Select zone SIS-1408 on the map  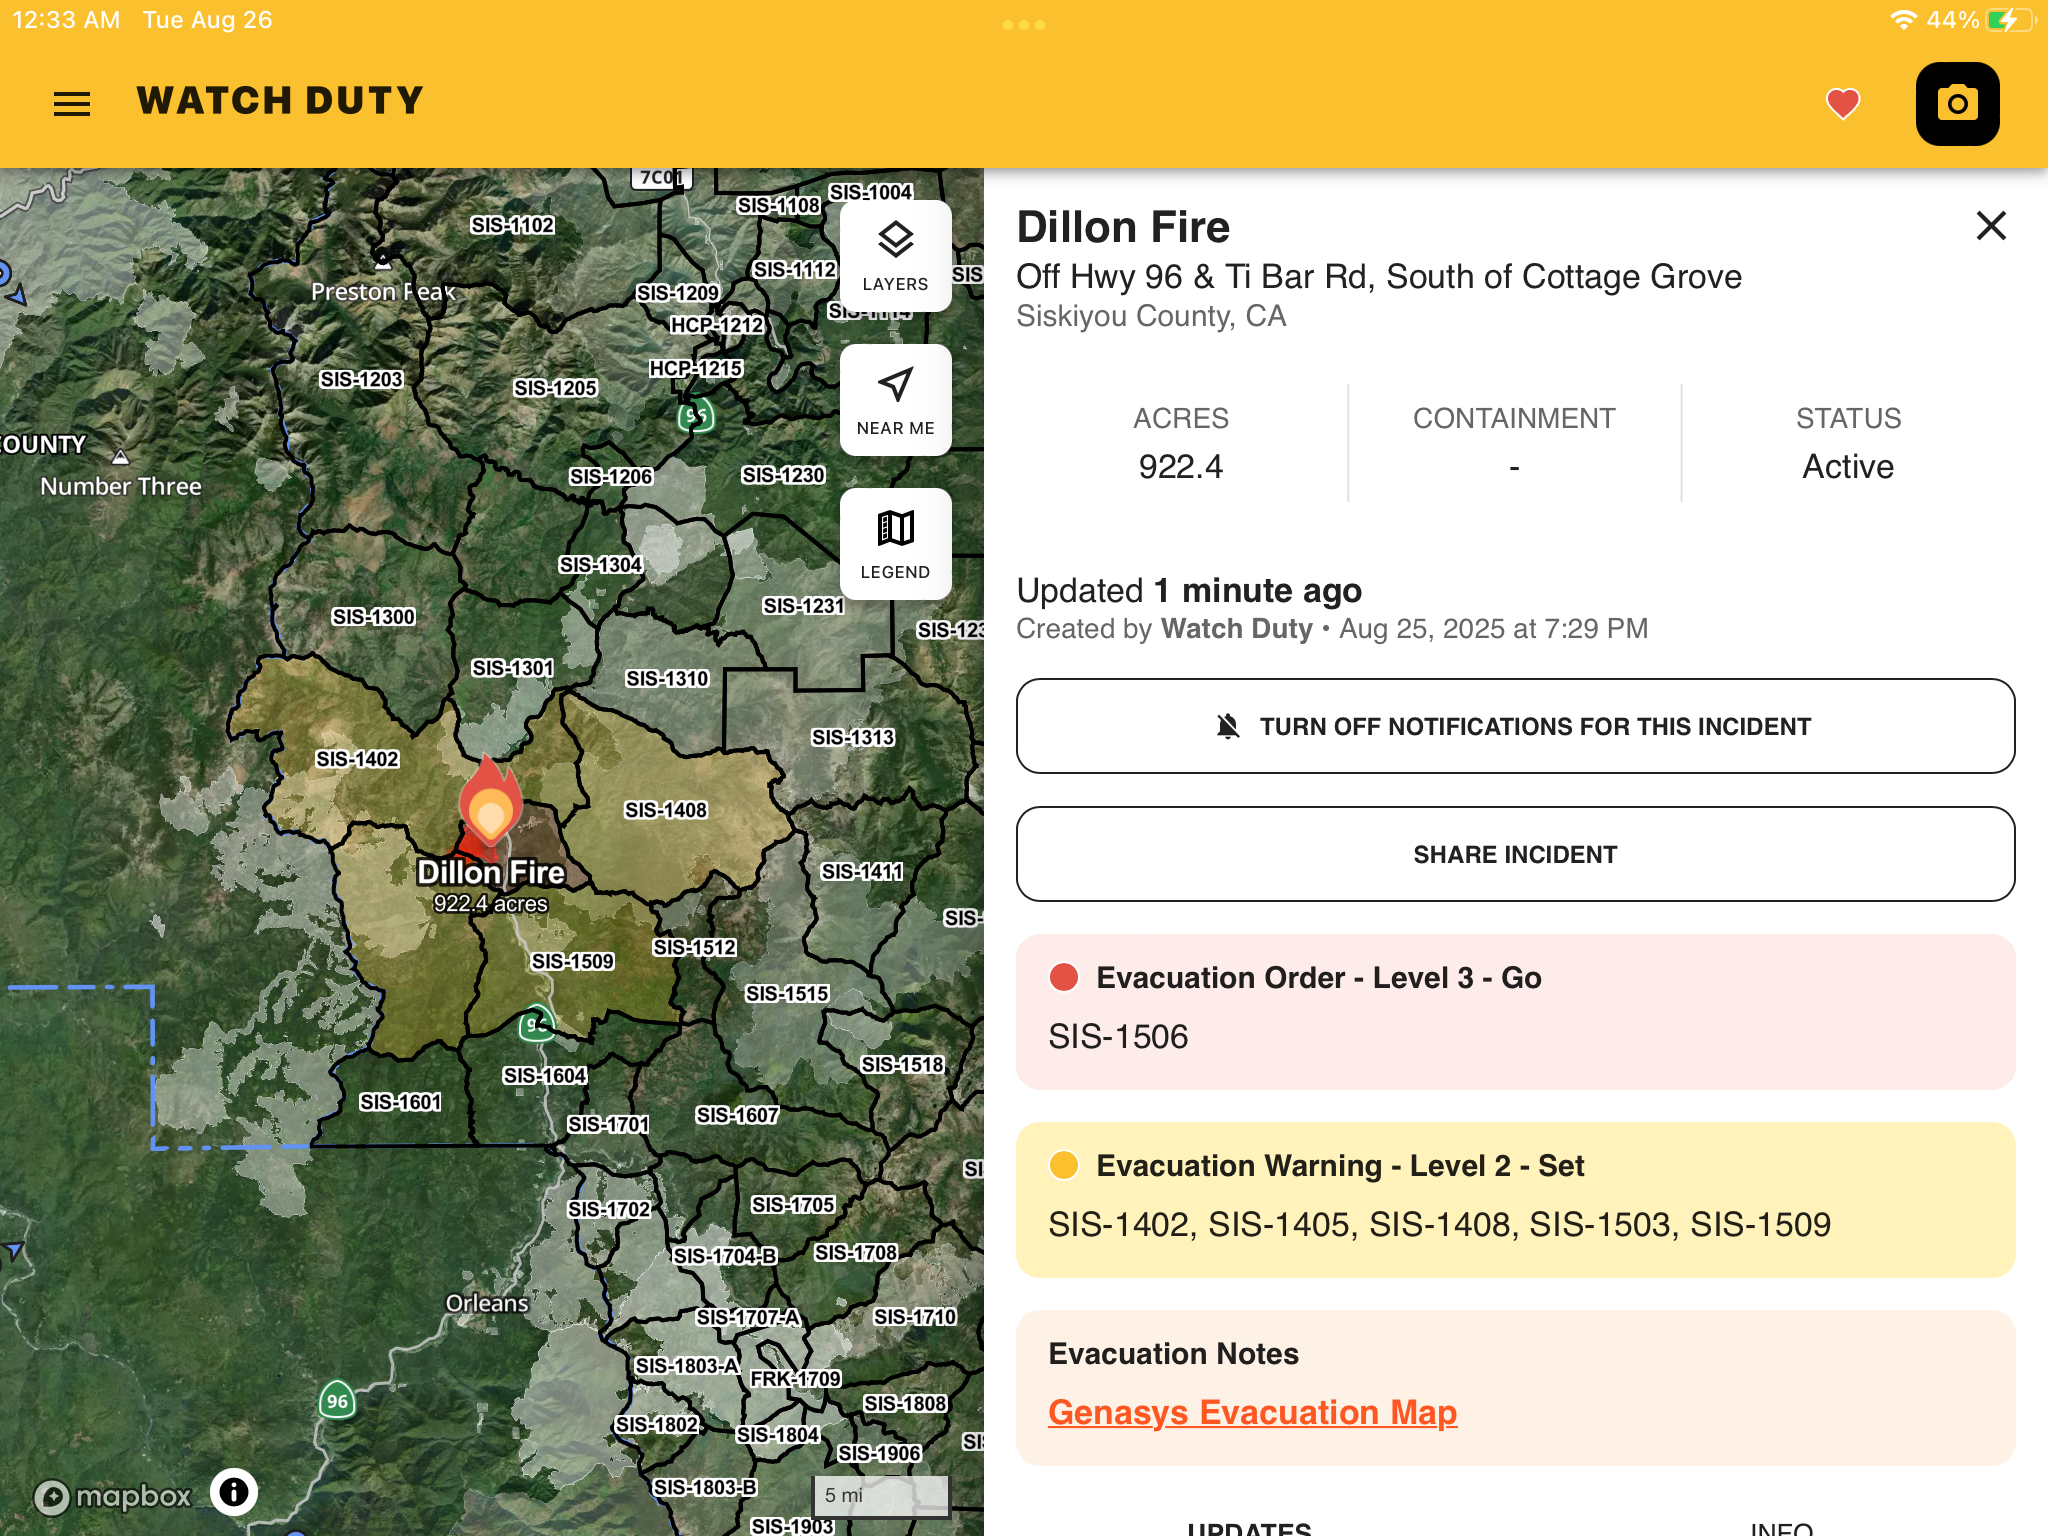pyautogui.click(x=666, y=810)
